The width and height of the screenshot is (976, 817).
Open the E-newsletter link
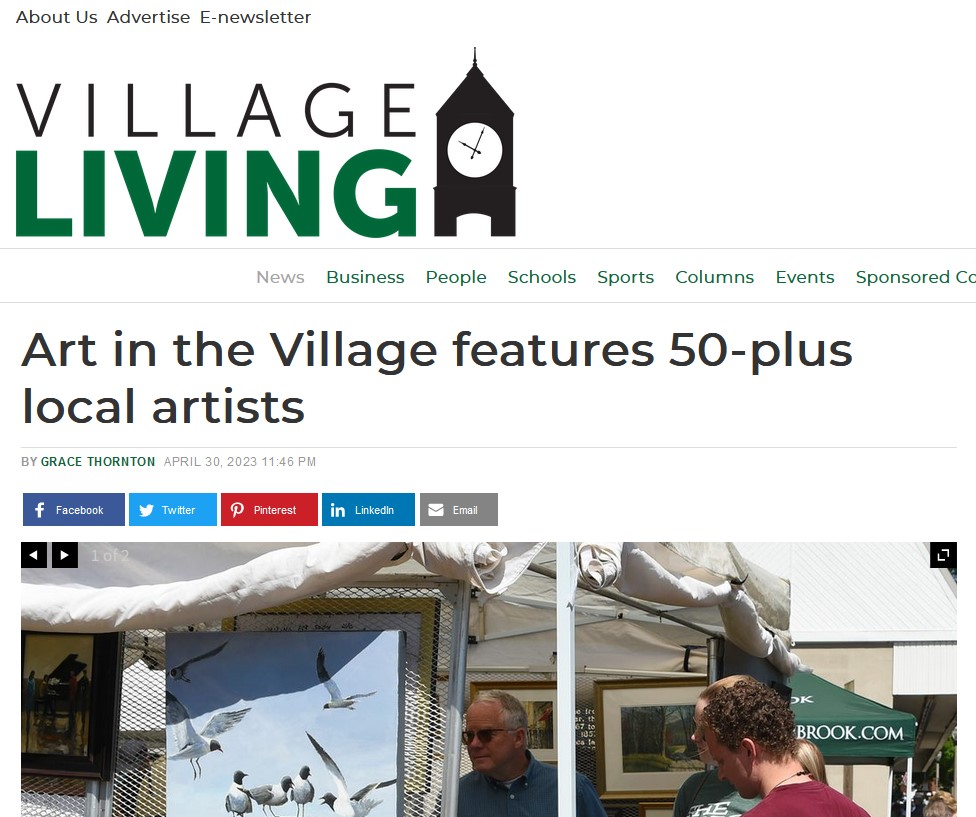click(x=255, y=17)
